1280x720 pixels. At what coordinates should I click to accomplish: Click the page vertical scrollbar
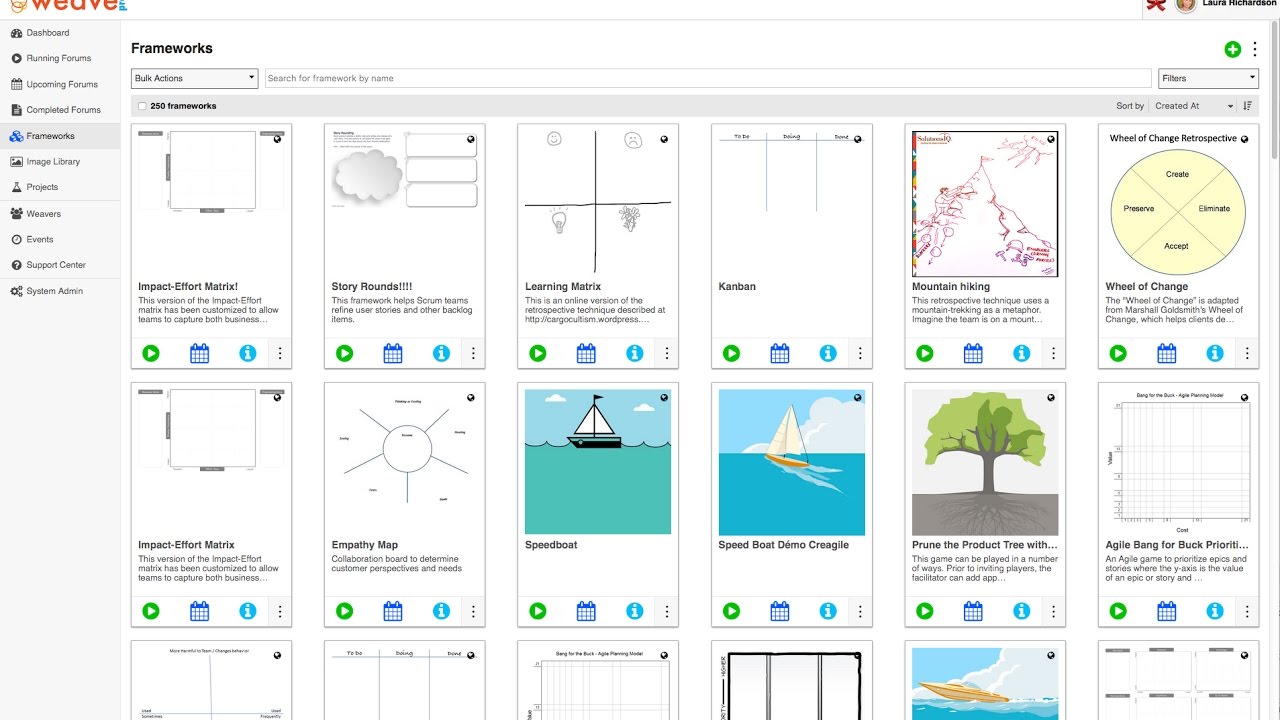1274,370
